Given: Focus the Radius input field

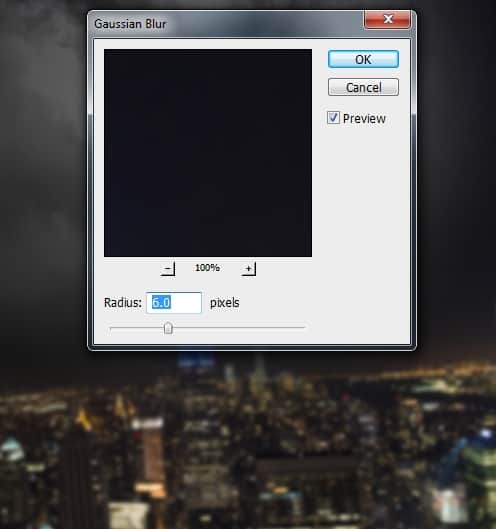Looking at the screenshot, I should point(174,303).
